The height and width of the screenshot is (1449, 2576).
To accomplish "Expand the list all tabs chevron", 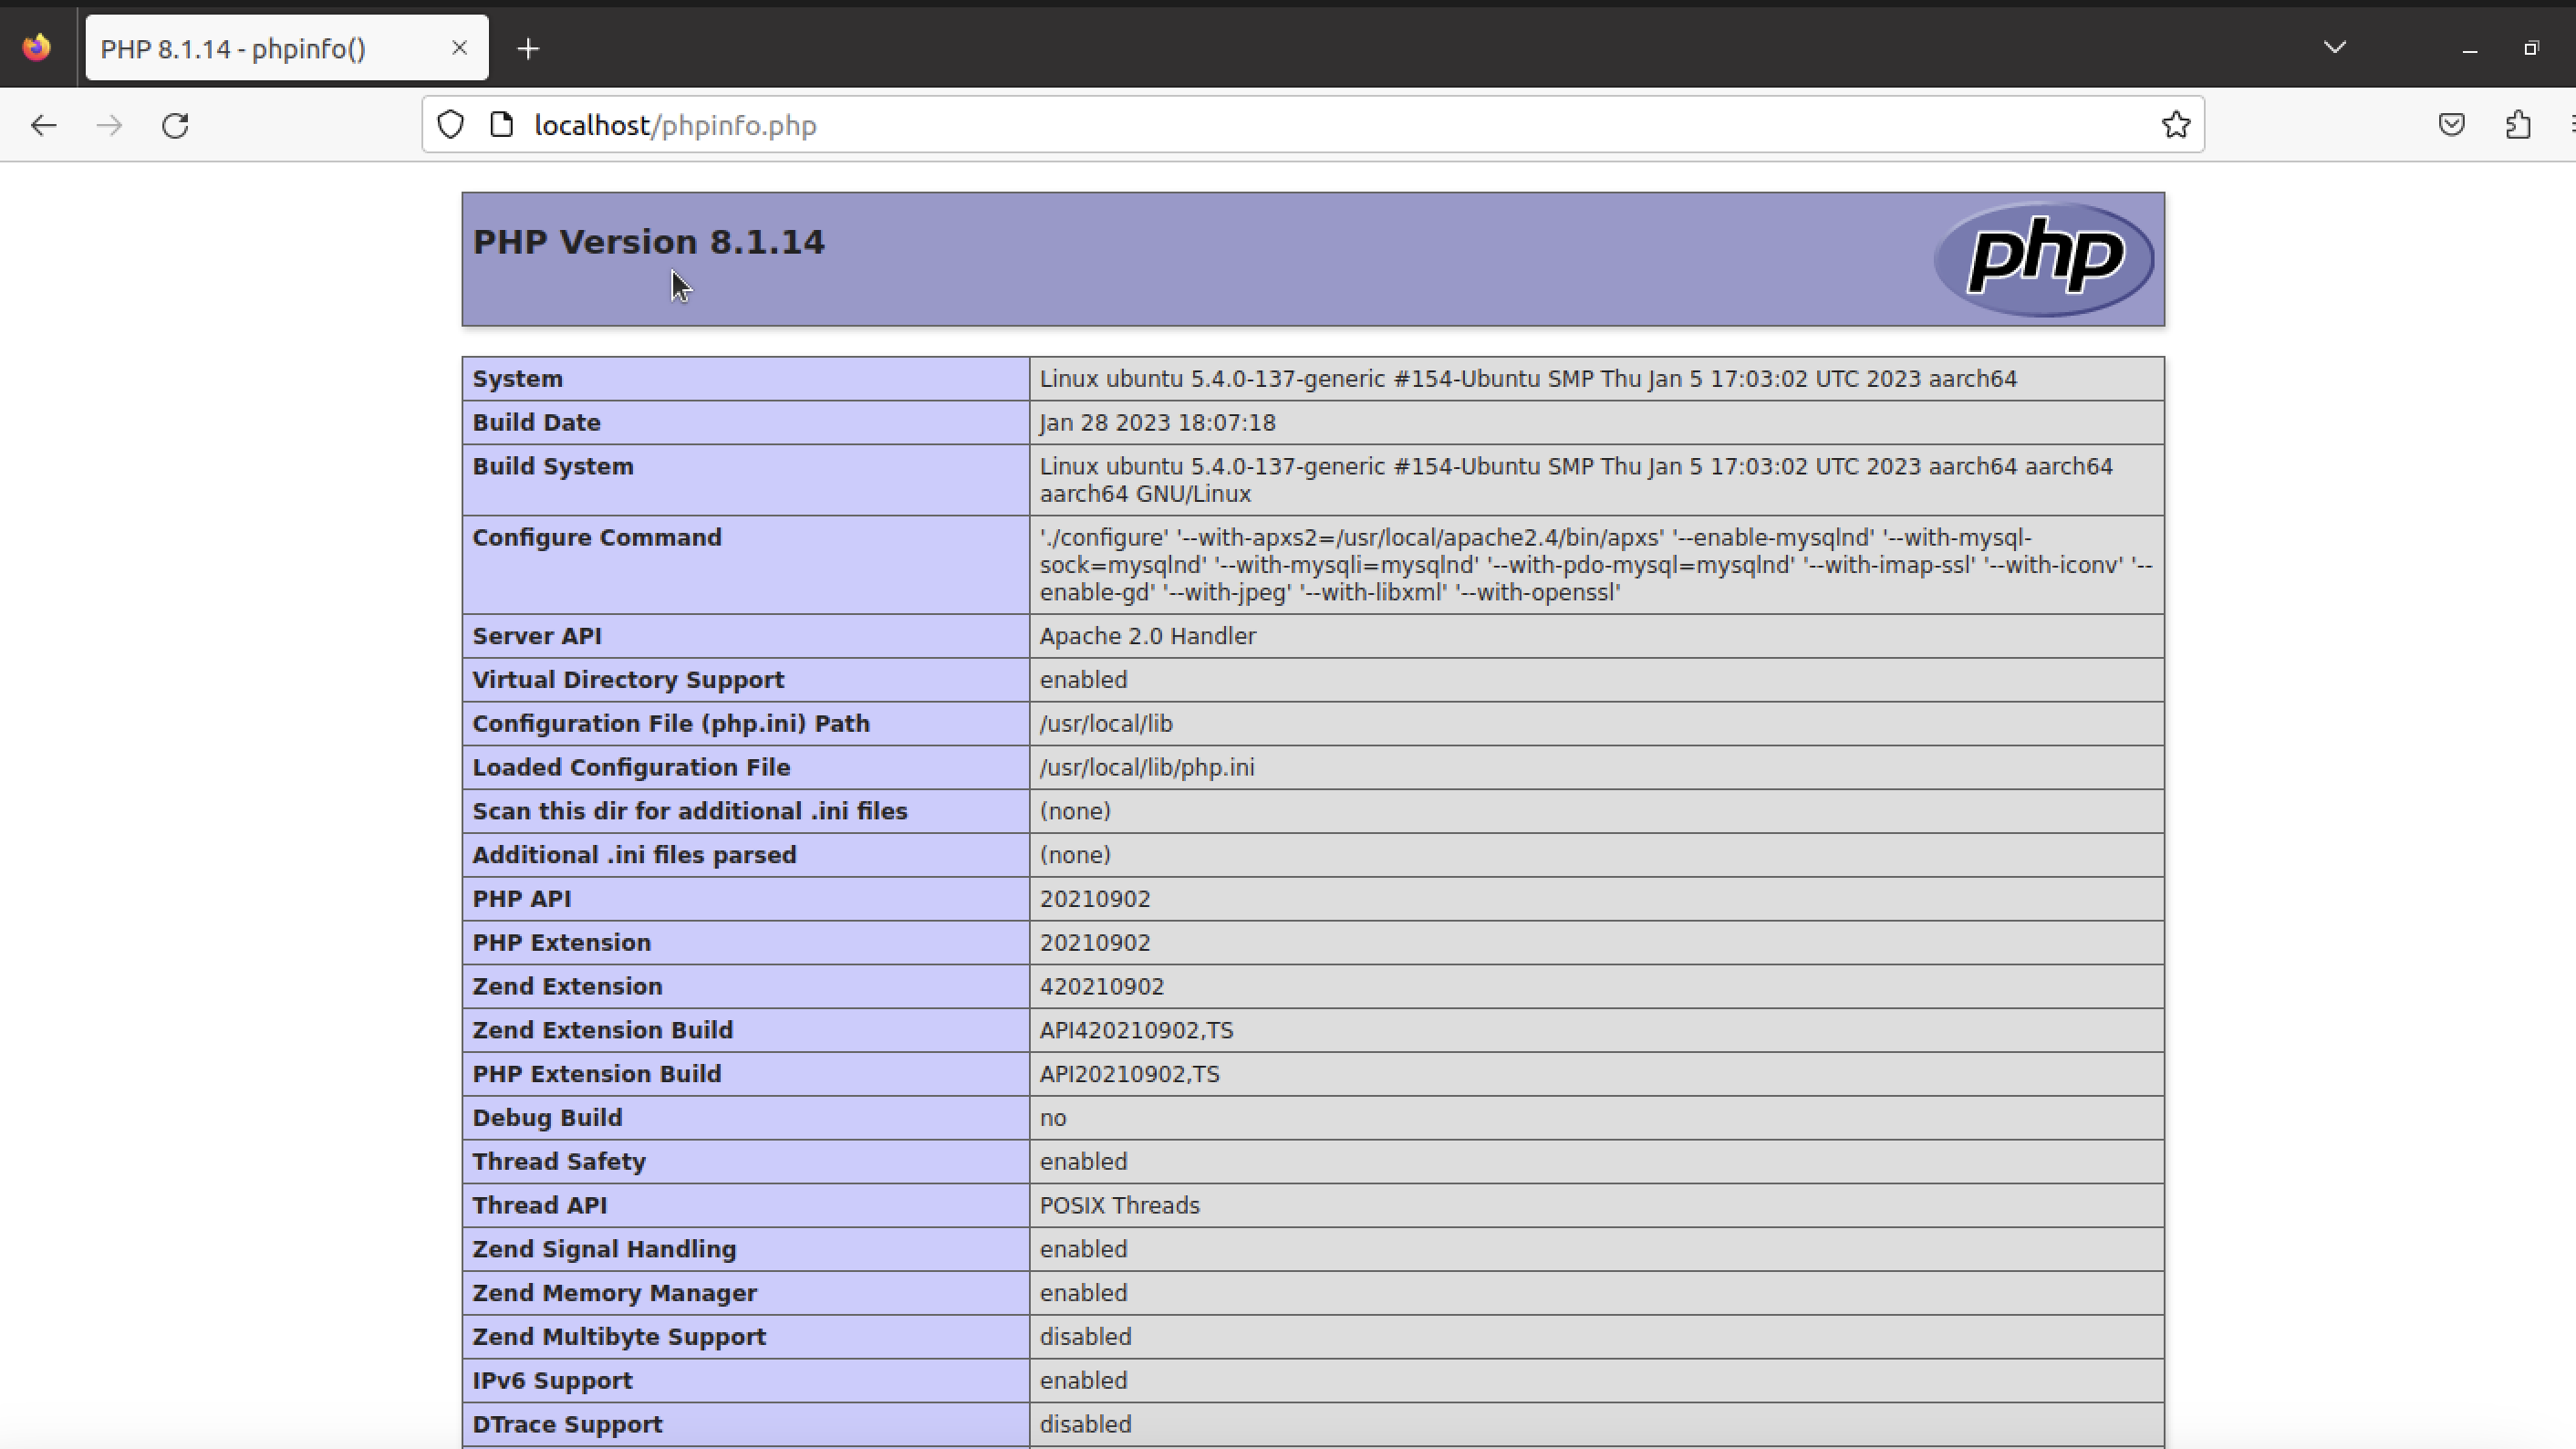I will point(2334,47).
